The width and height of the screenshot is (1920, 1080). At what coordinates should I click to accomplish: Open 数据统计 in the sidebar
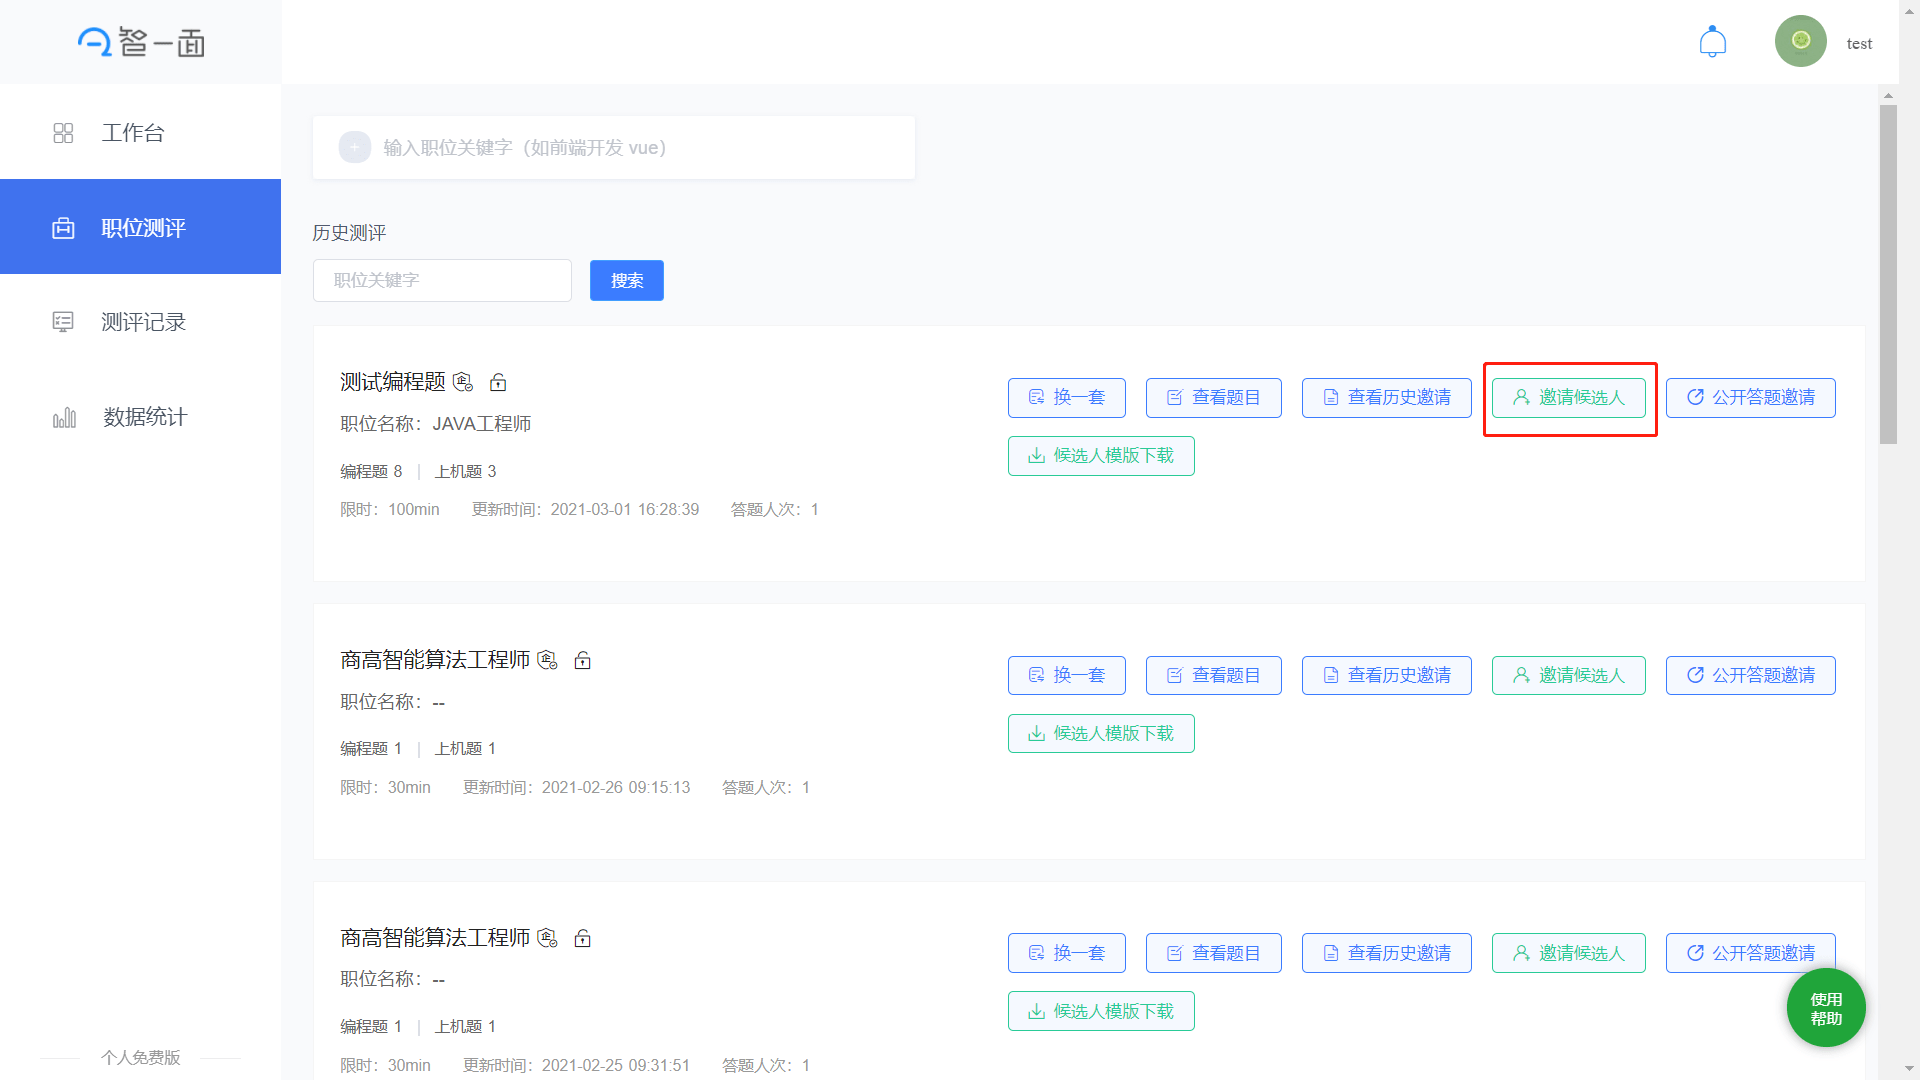[140, 417]
